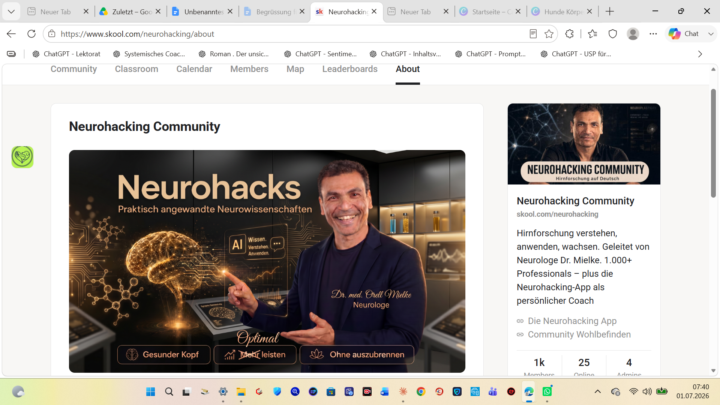Click the 1k members count
The width and height of the screenshot is (720, 405).
click(539, 367)
